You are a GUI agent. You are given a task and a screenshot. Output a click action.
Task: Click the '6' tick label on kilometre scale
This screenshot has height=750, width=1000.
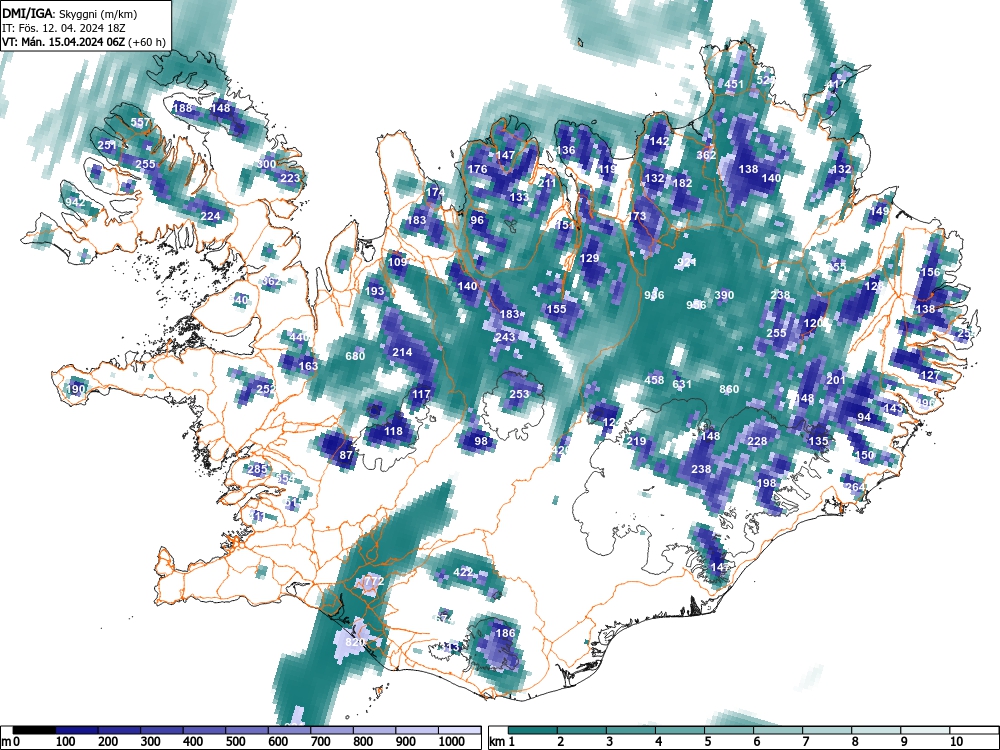pyautogui.click(x=757, y=742)
